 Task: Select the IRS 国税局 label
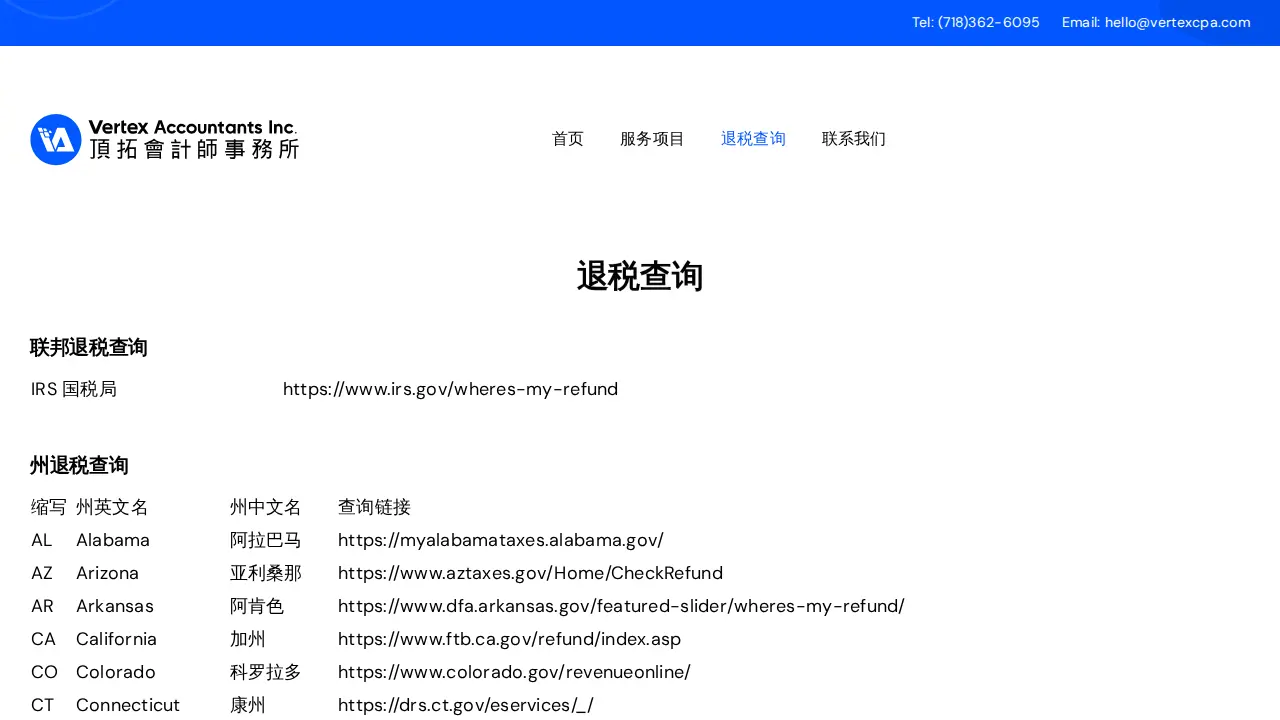point(74,389)
